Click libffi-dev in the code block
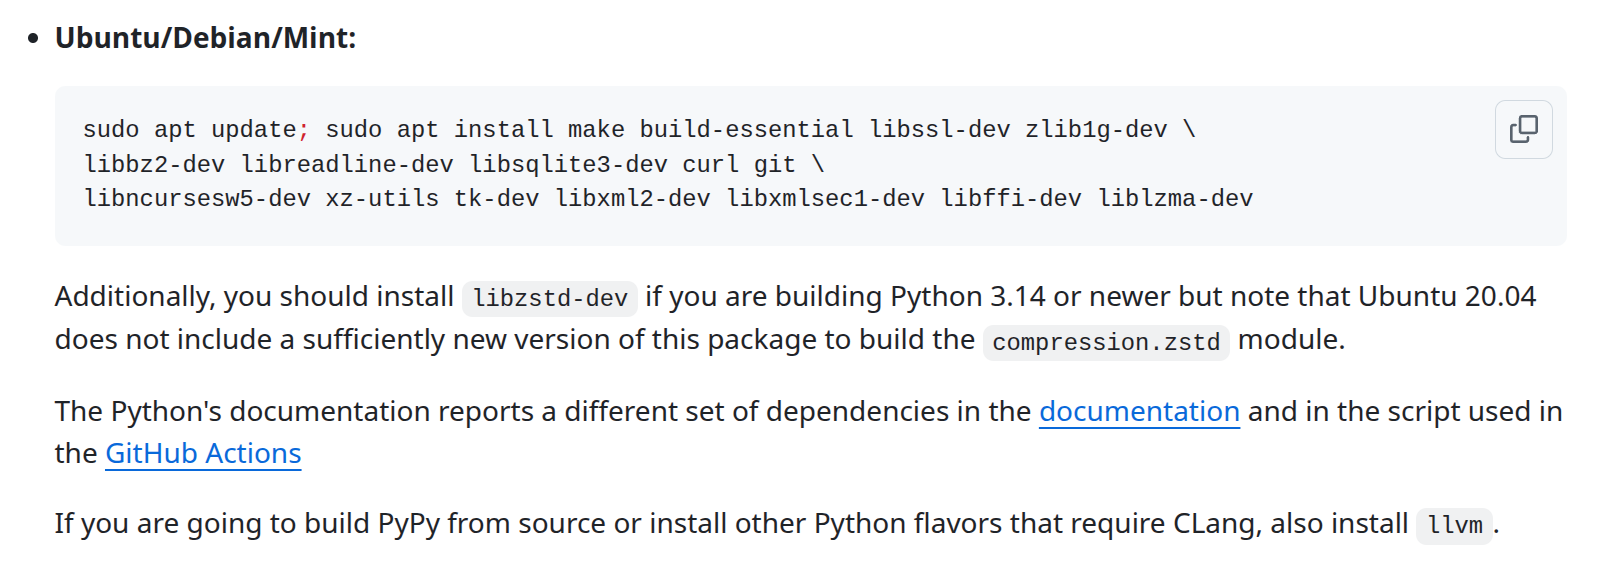The width and height of the screenshot is (1620, 565). click(x=1011, y=198)
